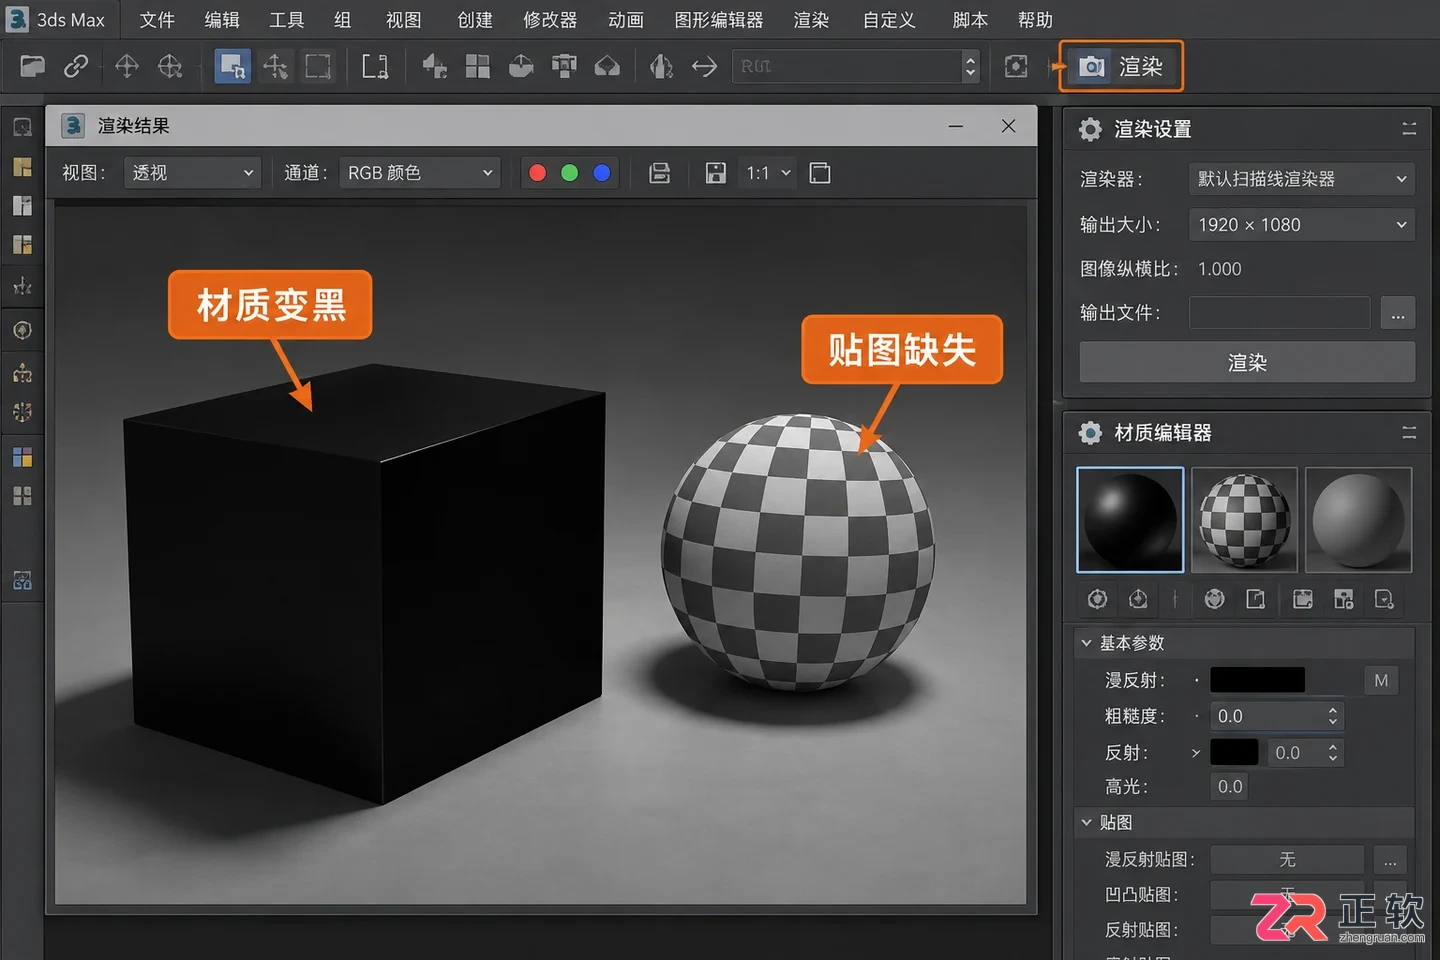This screenshot has height=960, width=1440.
Task: Toggle the small dot next to 漫反射
Action: coord(1196,680)
